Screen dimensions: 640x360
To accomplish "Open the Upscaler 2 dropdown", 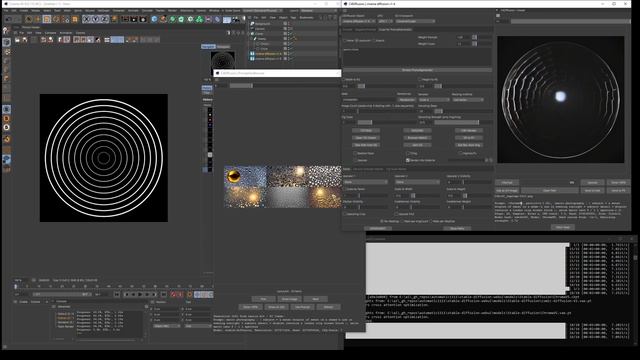I will [x=417, y=182].
